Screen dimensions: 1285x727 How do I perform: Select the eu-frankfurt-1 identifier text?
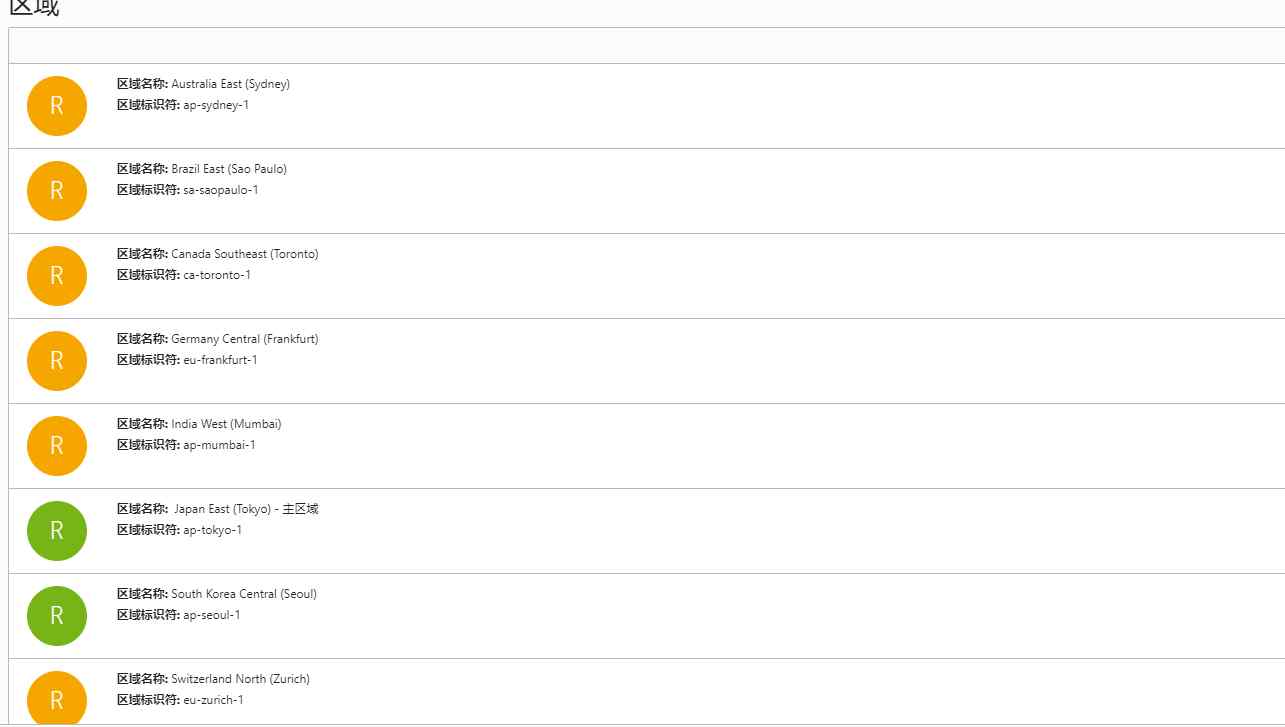tap(220, 360)
